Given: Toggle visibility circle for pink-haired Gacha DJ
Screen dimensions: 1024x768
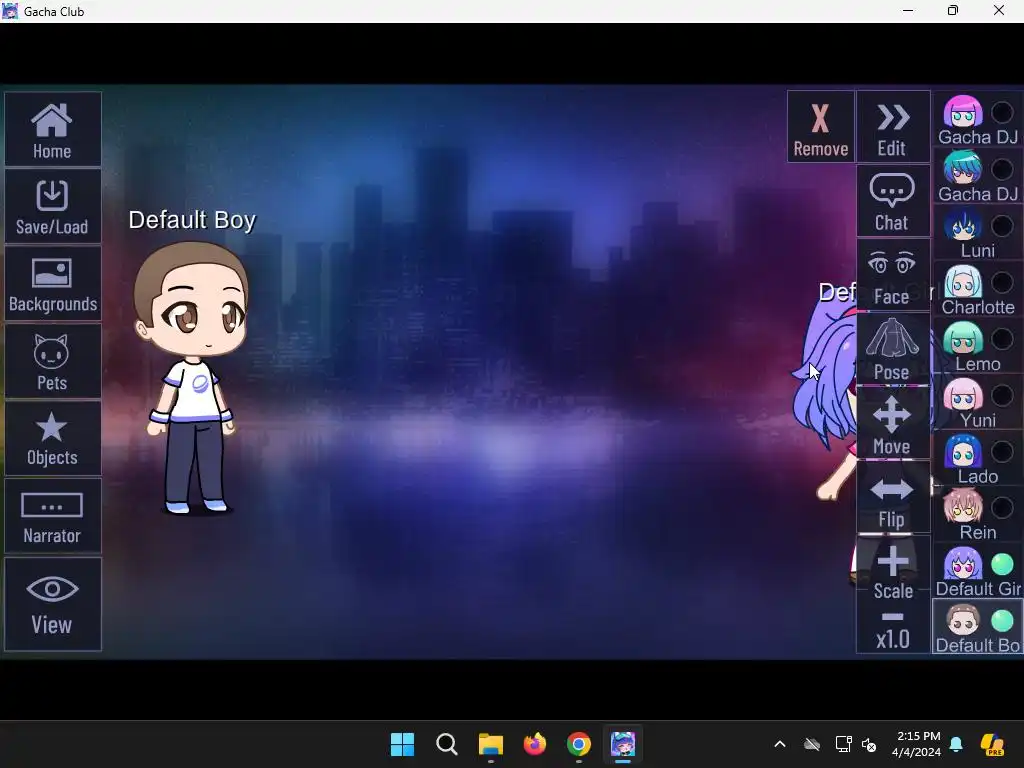Looking at the screenshot, I should click(x=1002, y=113).
